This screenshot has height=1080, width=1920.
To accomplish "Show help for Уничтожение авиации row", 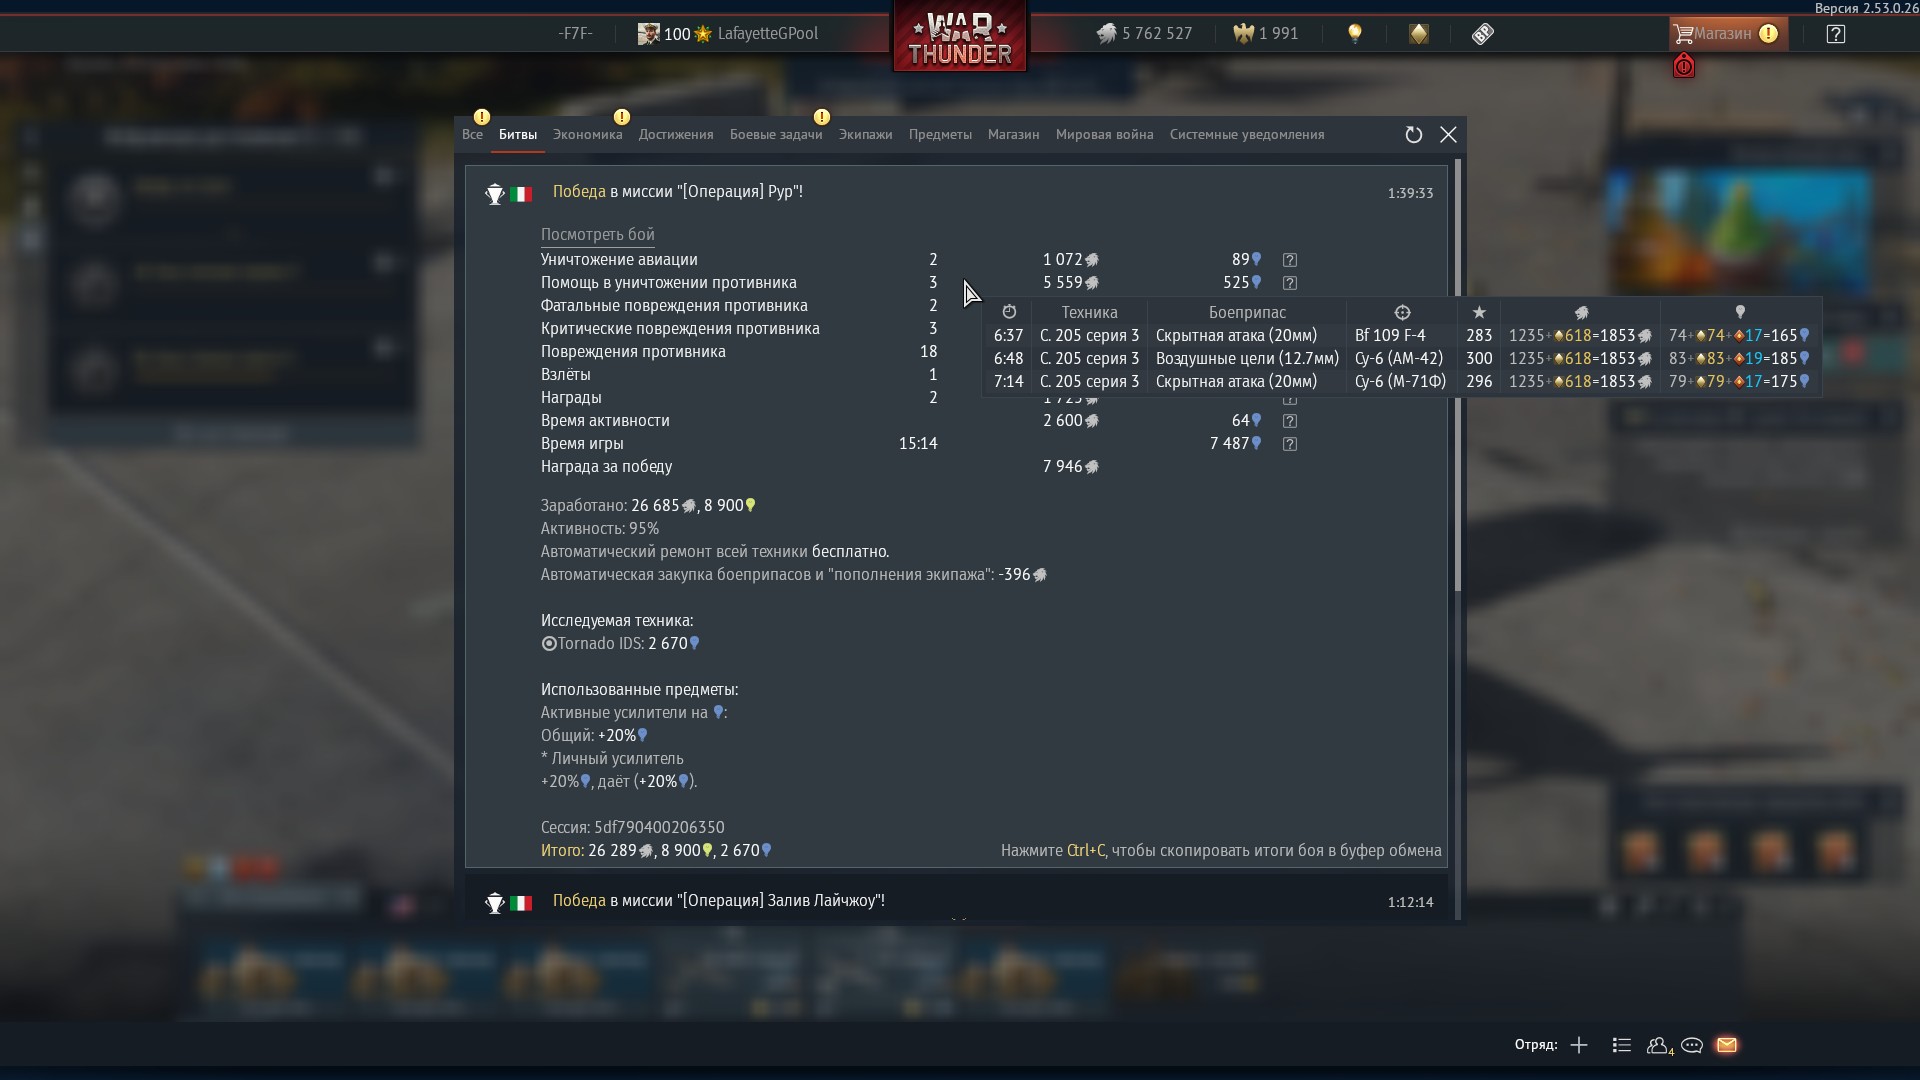I will pyautogui.click(x=1290, y=260).
